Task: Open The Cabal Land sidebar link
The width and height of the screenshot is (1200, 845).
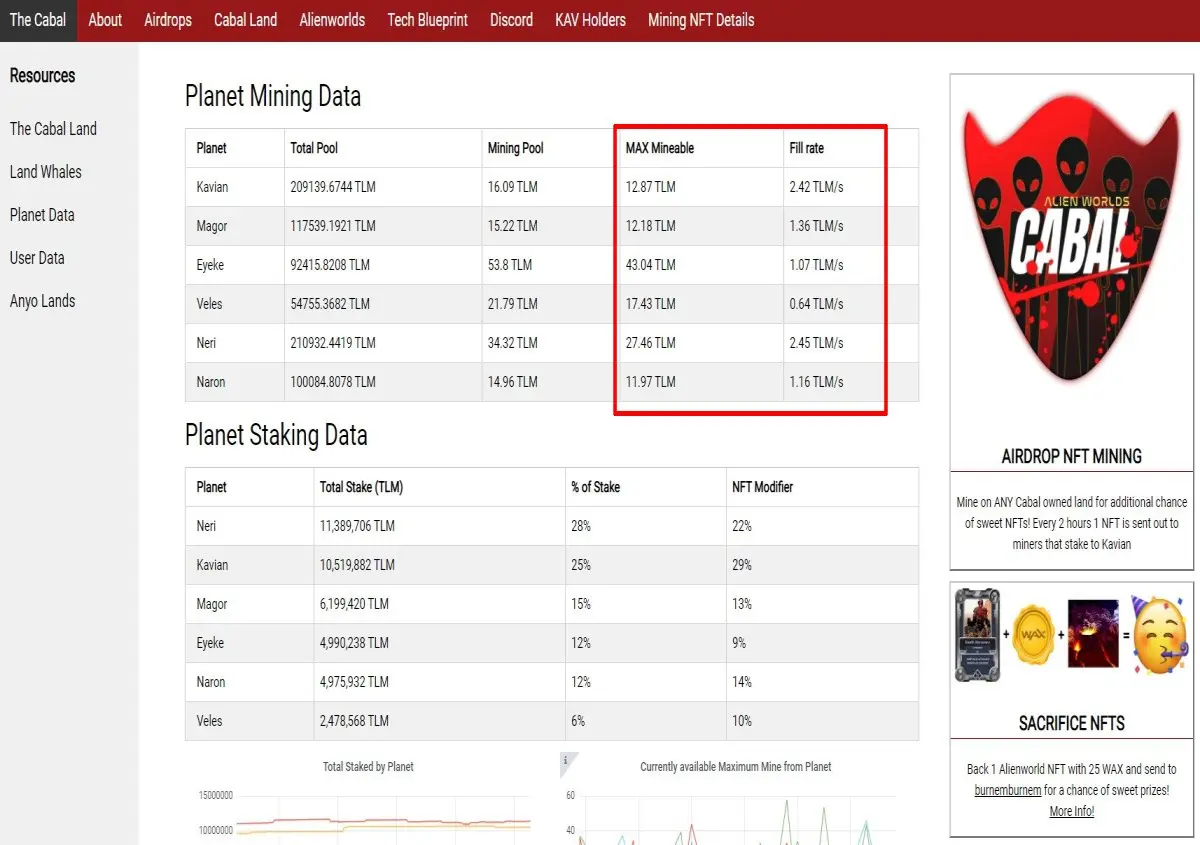Action: 53,129
